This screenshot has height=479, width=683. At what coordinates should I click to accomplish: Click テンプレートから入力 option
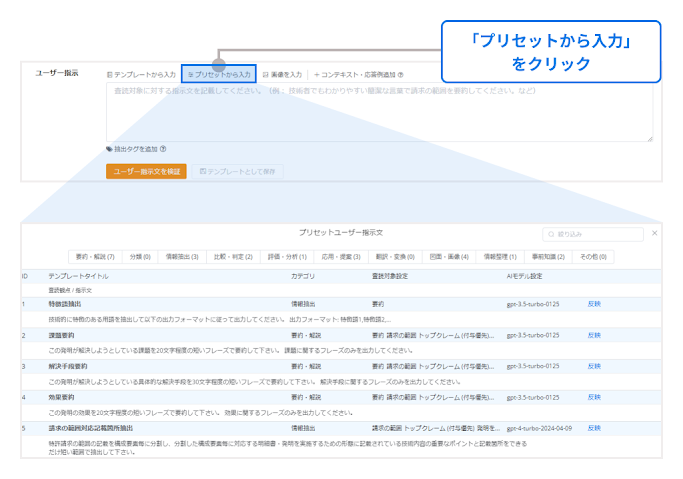coord(141,74)
